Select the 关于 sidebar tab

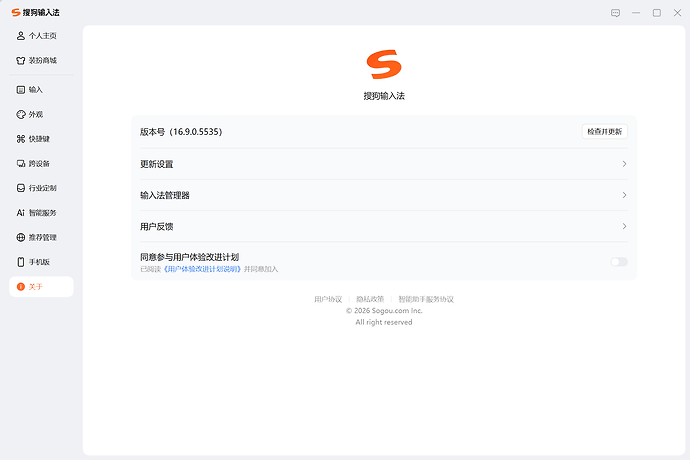click(41, 287)
